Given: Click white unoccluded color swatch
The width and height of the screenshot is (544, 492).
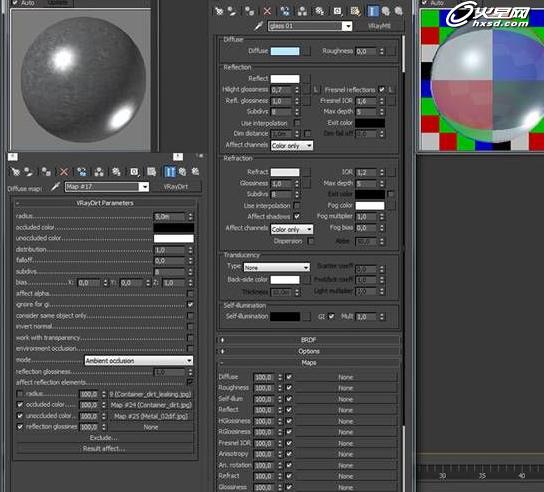Looking at the screenshot, I should (x=173, y=238).
